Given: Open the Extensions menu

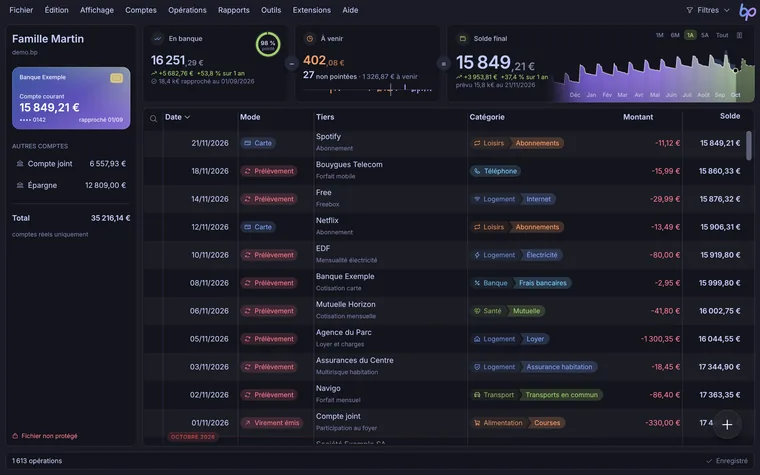Looking at the screenshot, I should coord(311,10).
